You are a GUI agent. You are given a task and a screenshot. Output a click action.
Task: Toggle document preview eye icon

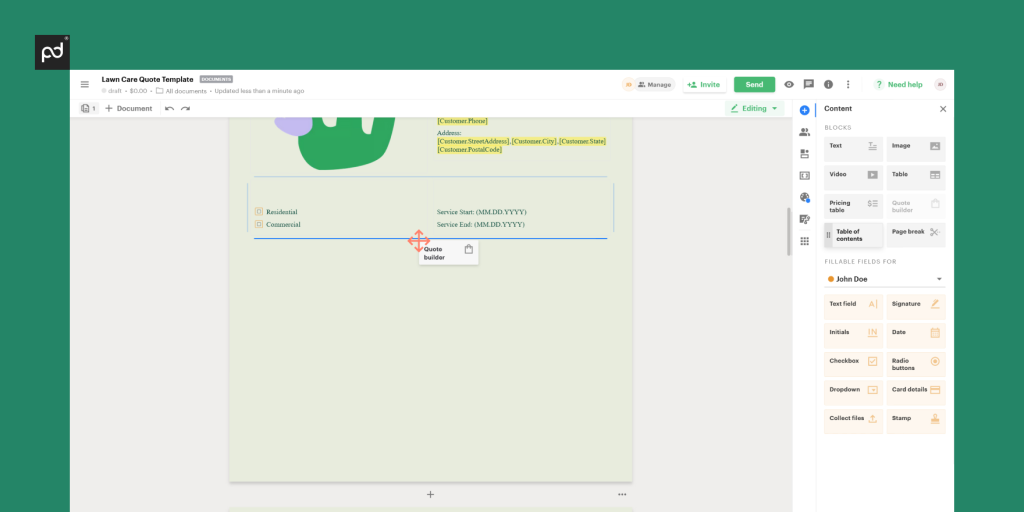pyautogui.click(x=789, y=84)
